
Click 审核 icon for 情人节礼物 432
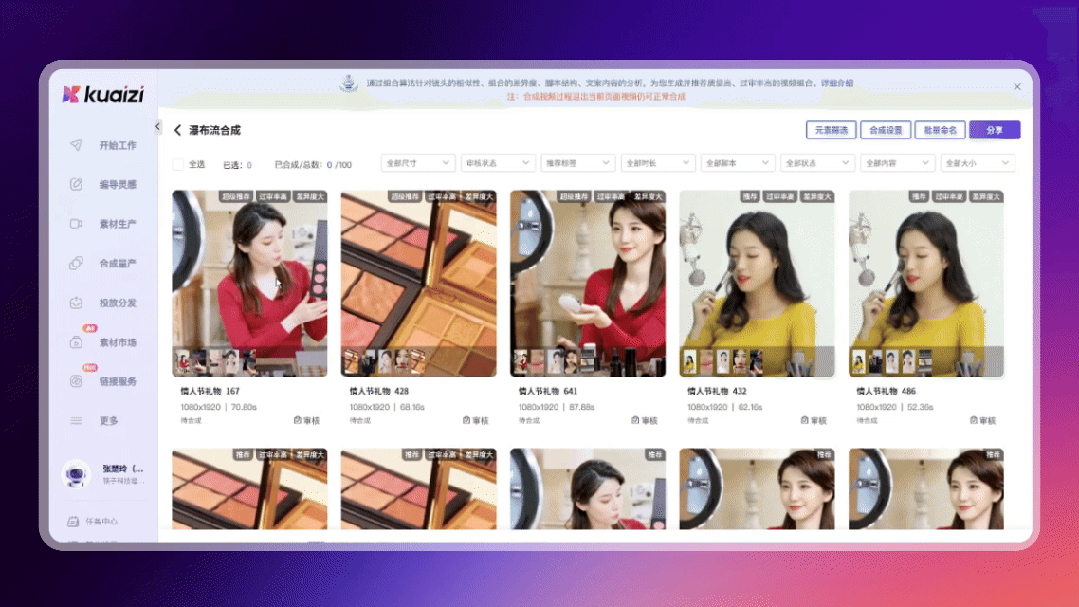[x=804, y=420]
